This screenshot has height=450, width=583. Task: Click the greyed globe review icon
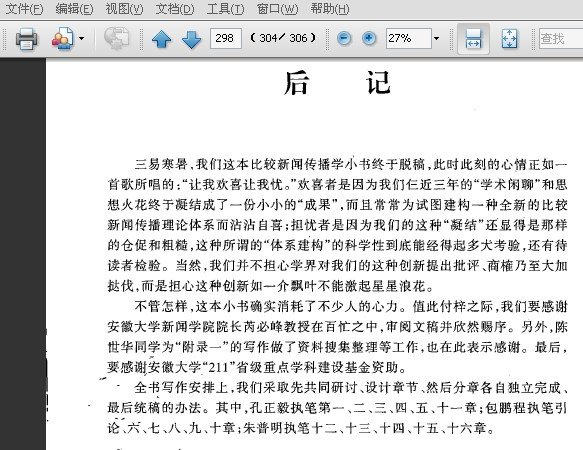pos(116,38)
